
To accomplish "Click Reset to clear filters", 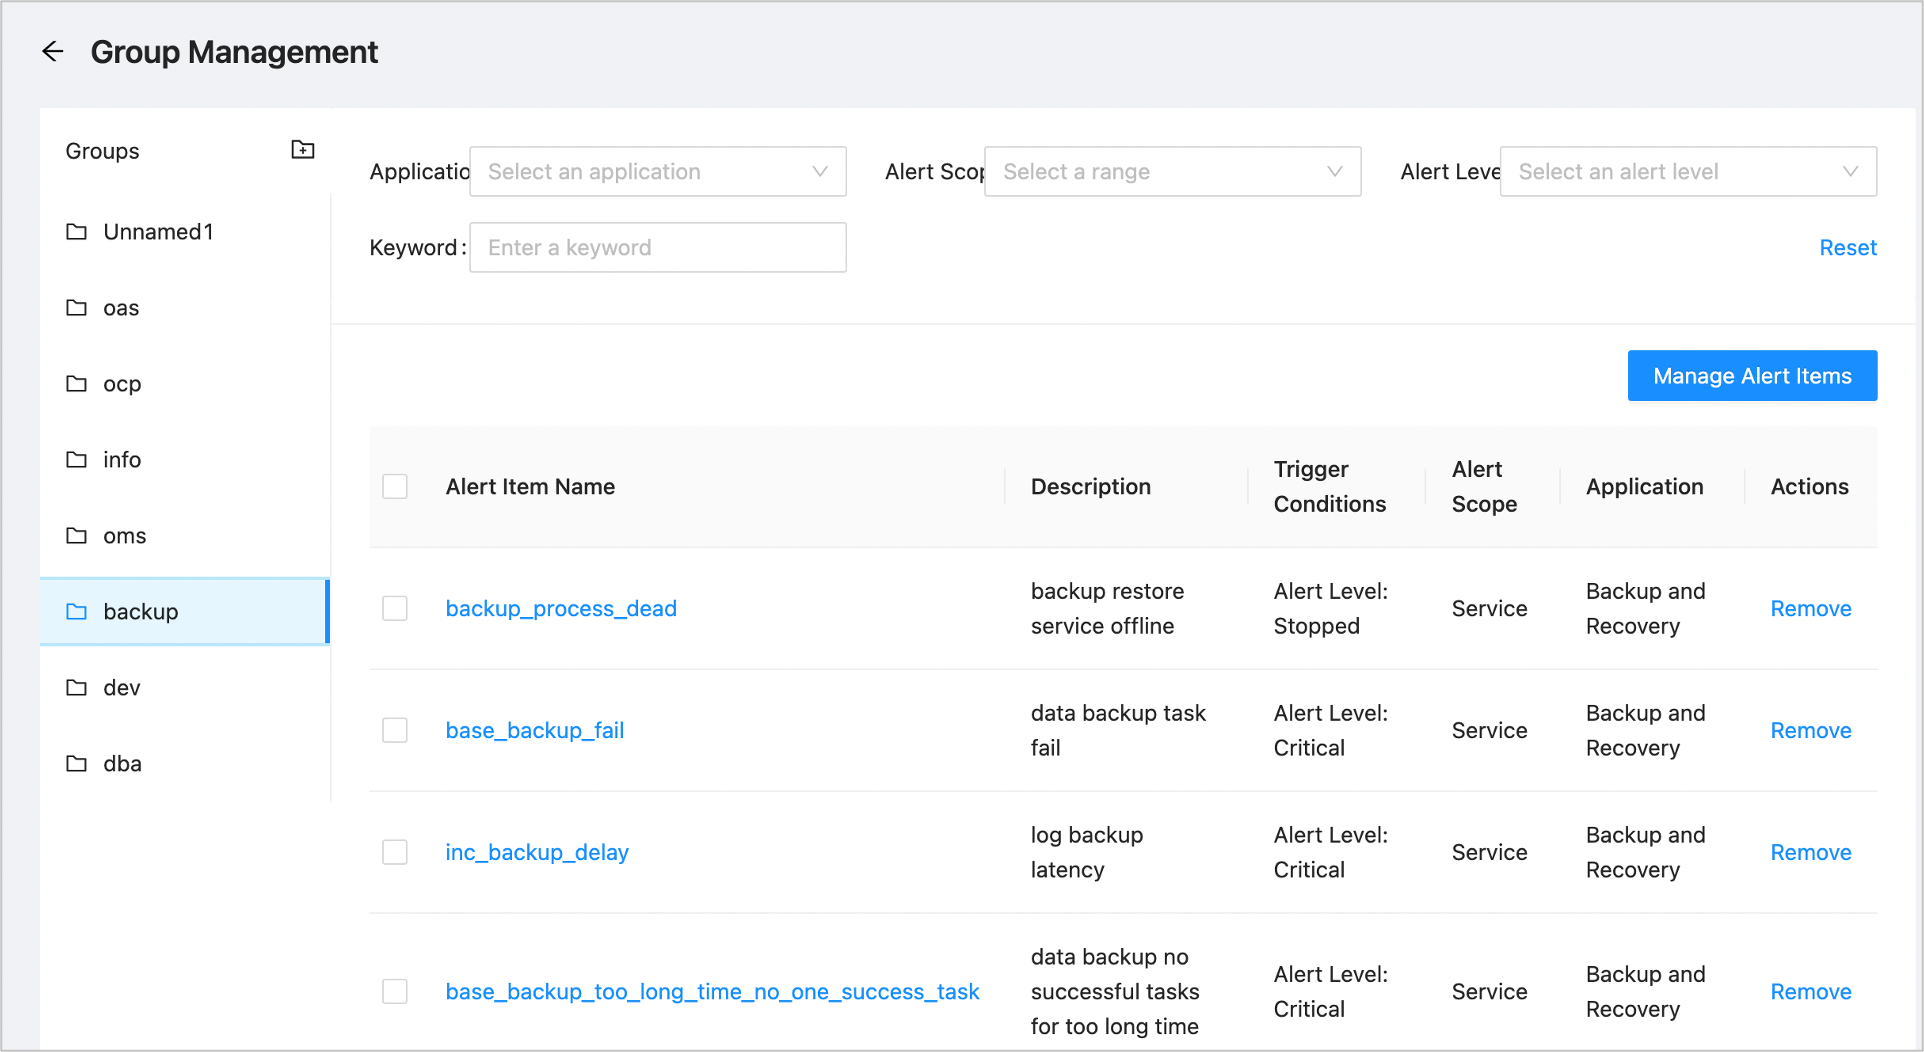I will 1847,248.
